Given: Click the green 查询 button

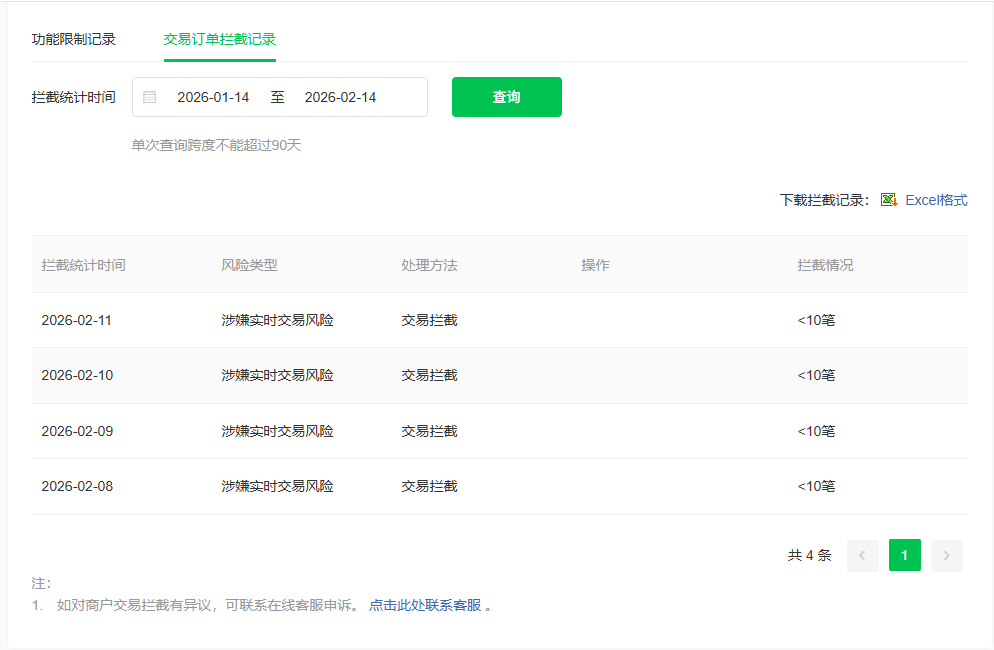Looking at the screenshot, I should click(x=506, y=96).
